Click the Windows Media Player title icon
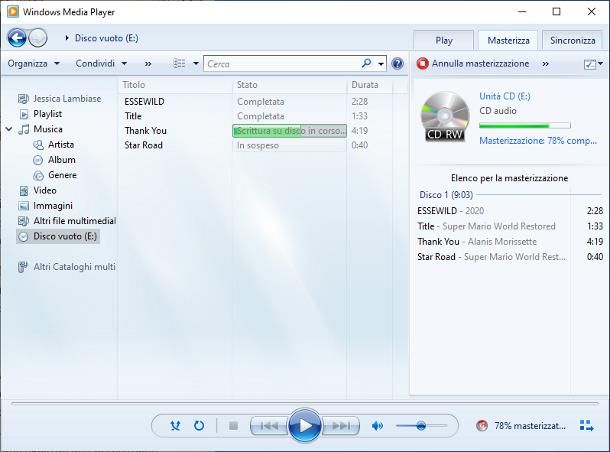The height and width of the screenshot is (452, 610). coord(12,12)
